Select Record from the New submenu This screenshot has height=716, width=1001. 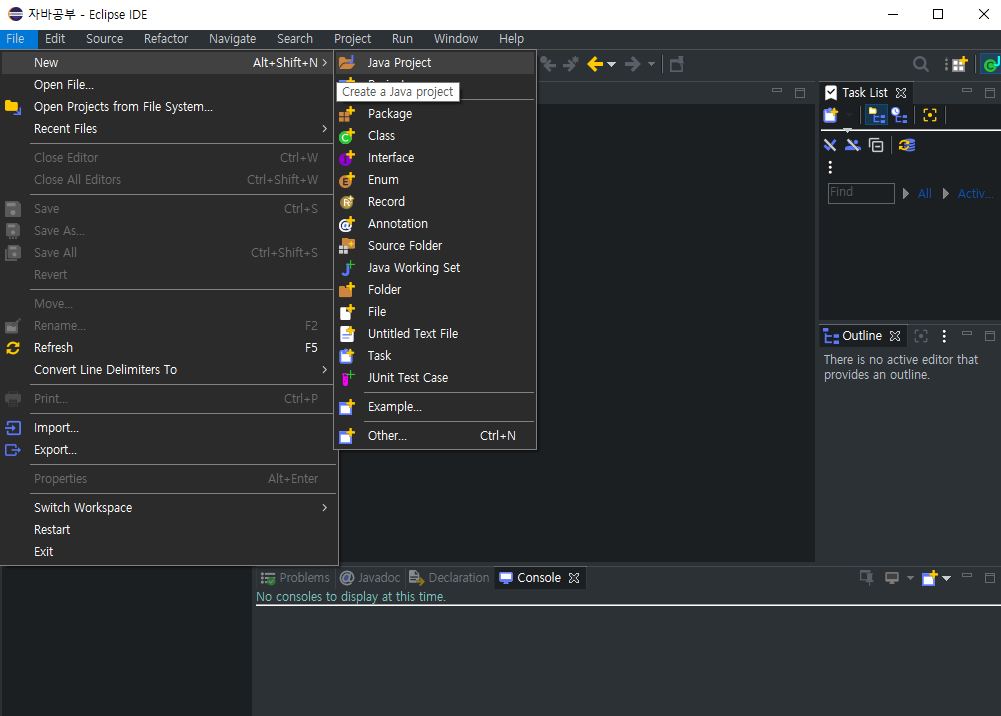tap(435, 202)
